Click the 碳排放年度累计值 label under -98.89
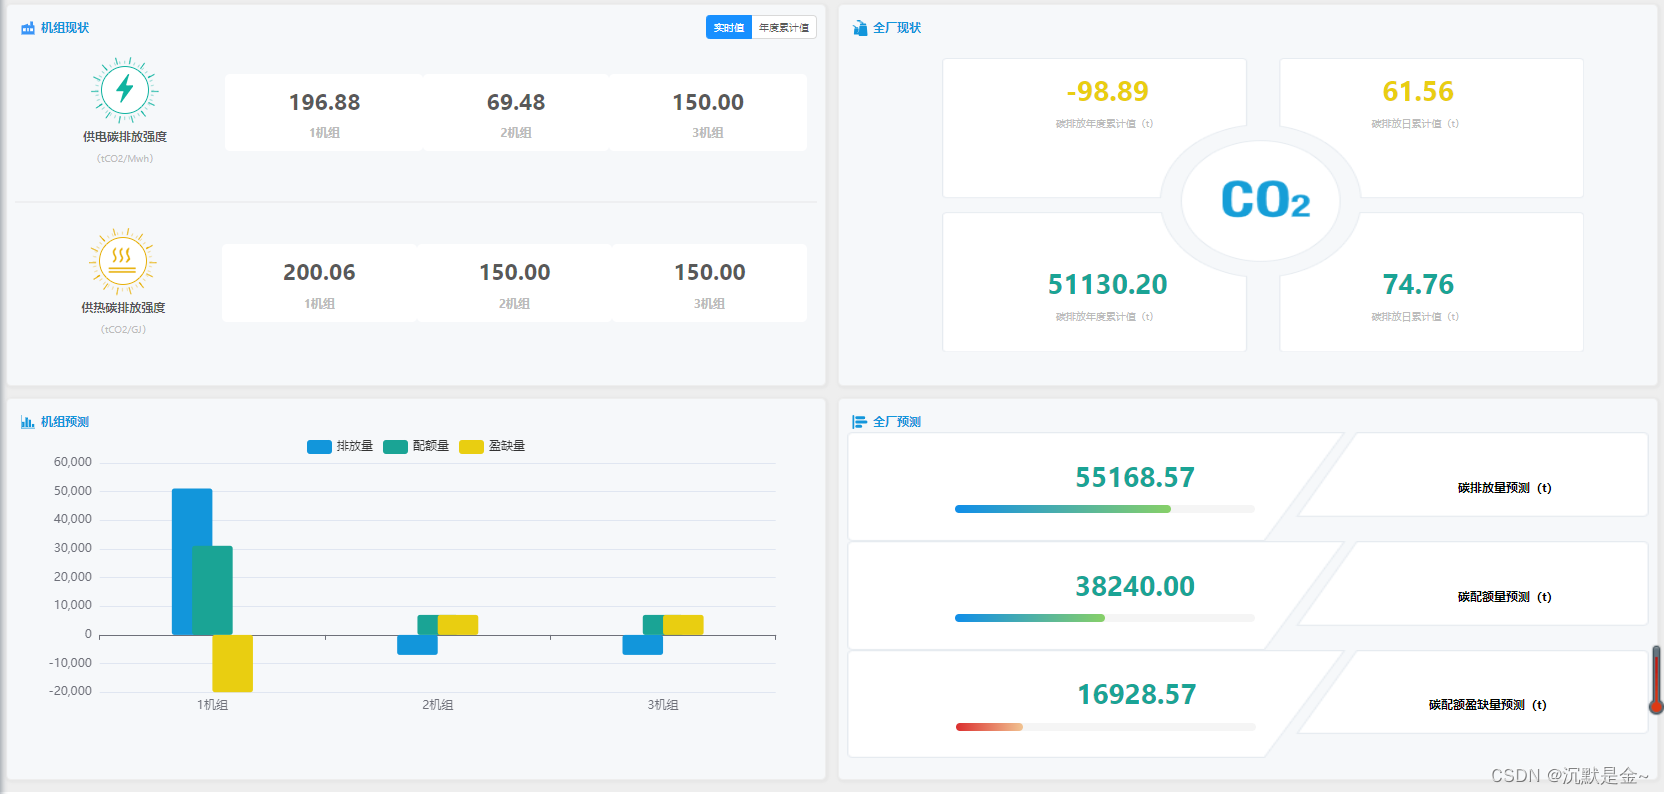The width and height of the screenshot is (1664, 794). (1104, 124)
